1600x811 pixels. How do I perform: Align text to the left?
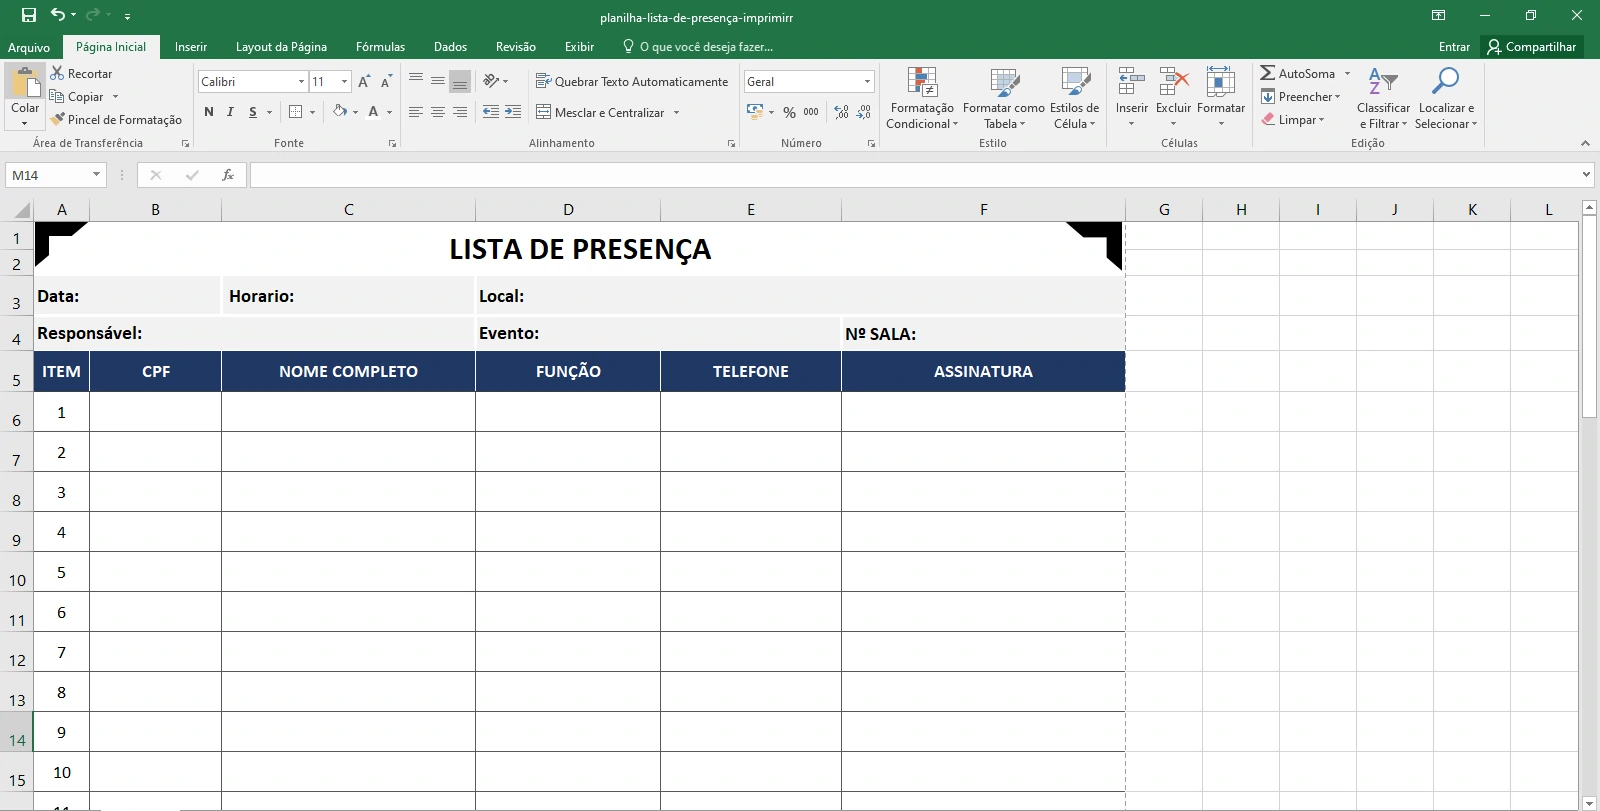[x=416, y=112]
